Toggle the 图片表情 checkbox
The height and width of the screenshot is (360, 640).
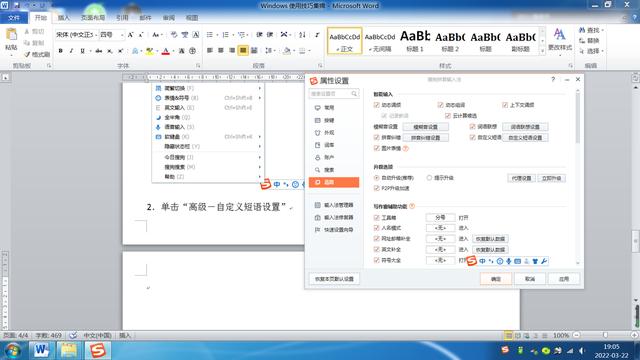pyautogui.click(x=376, y=149)
